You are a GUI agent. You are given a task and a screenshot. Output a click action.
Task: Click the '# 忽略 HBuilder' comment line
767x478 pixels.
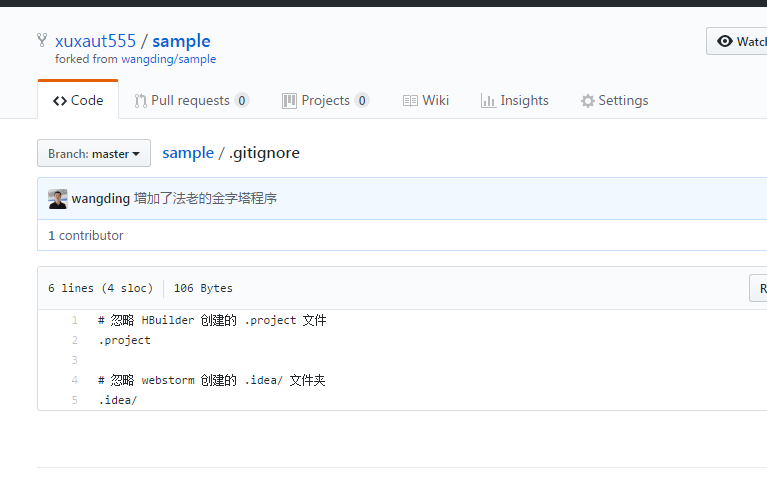pos(212,320)
